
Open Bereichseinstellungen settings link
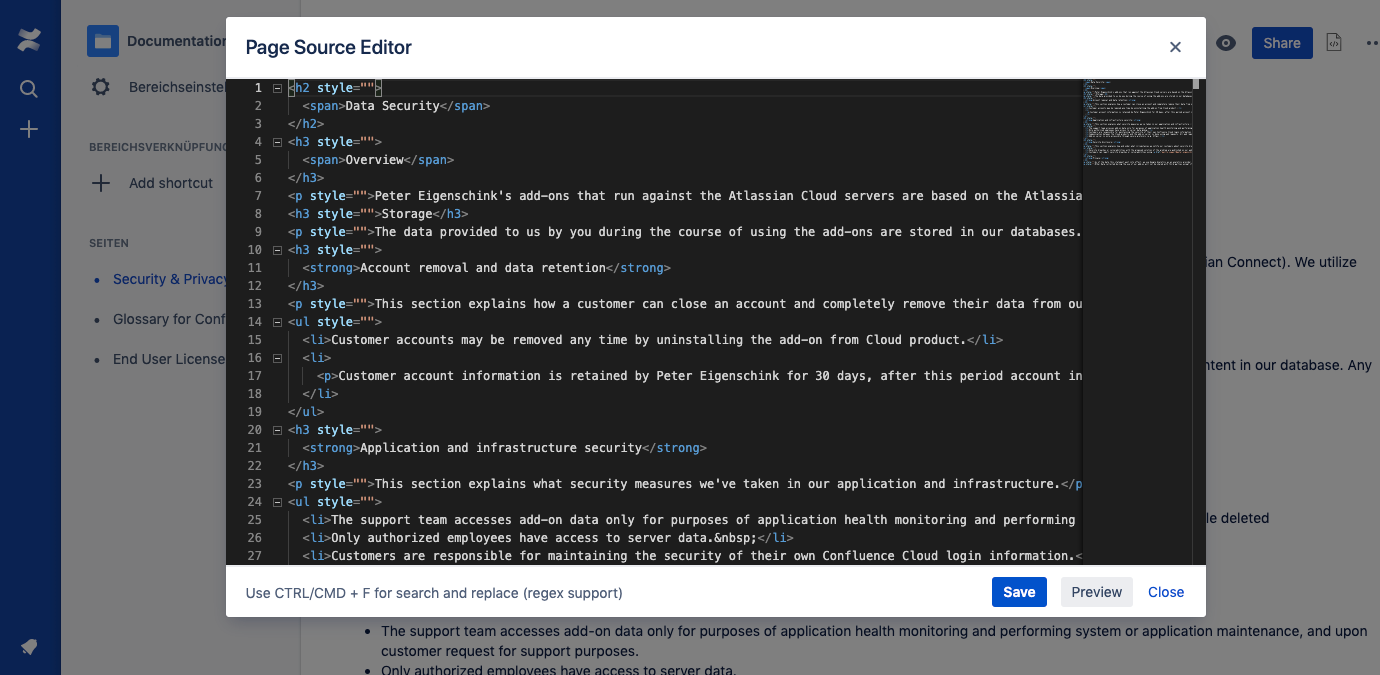[x=177, y=87]
